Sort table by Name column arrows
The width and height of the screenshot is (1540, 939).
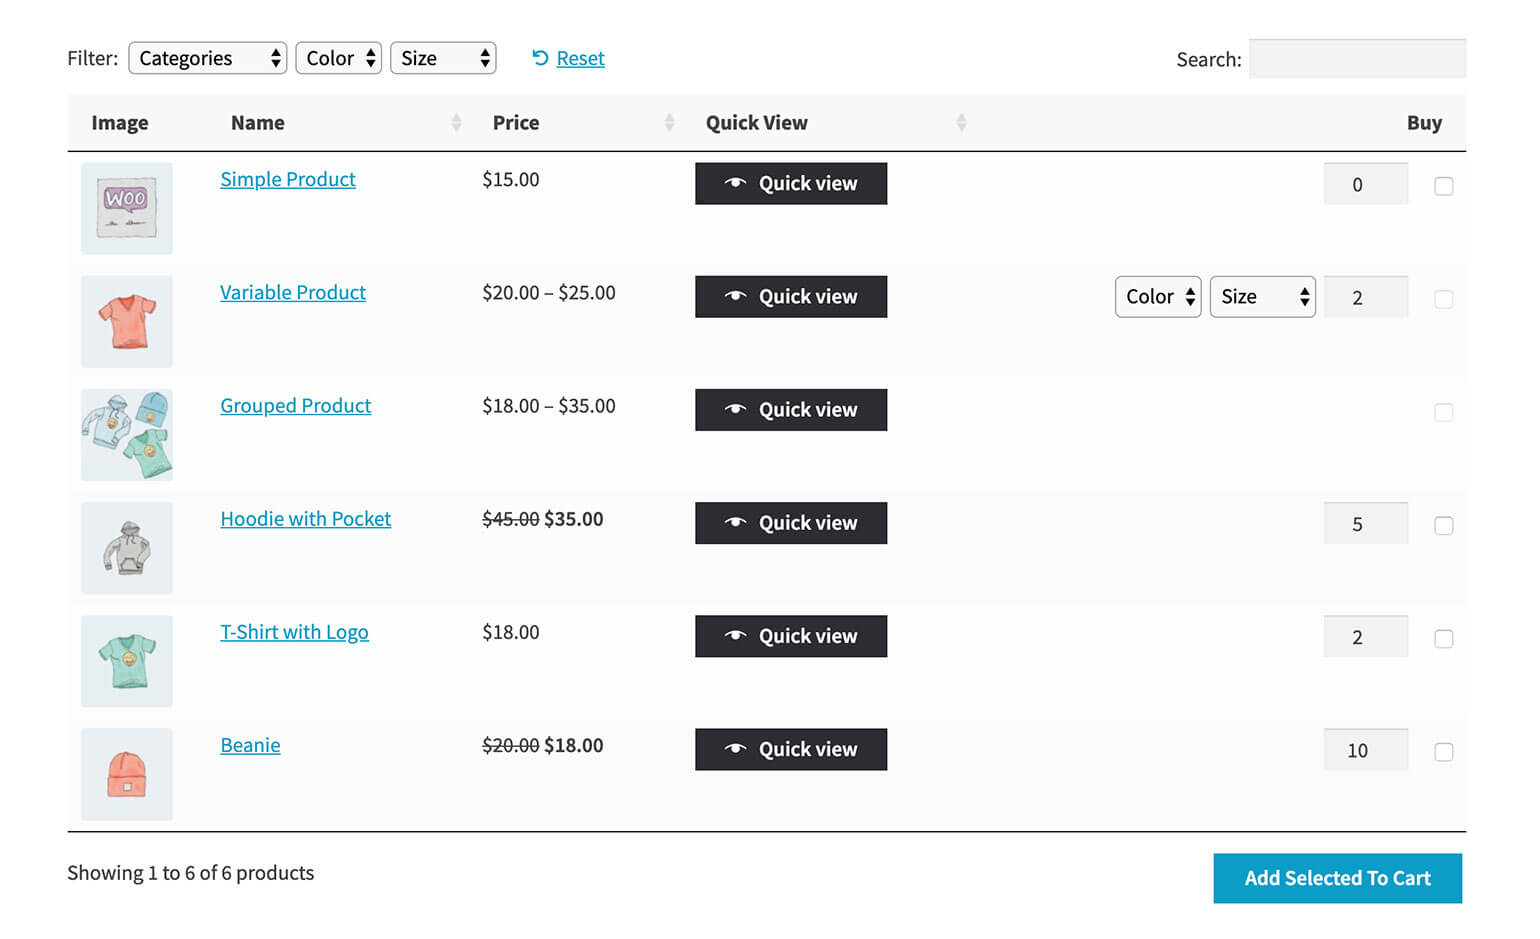click(456, 123)
